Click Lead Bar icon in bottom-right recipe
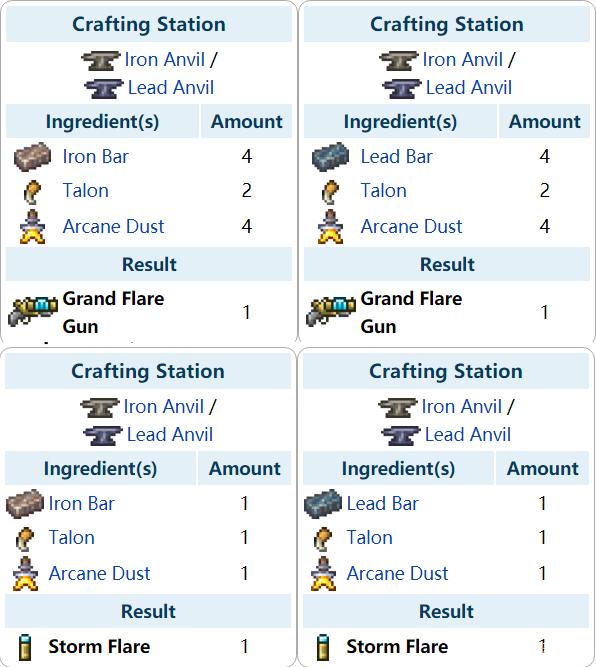596x667 pixels. pyautogui.click(x=323, y=504)
